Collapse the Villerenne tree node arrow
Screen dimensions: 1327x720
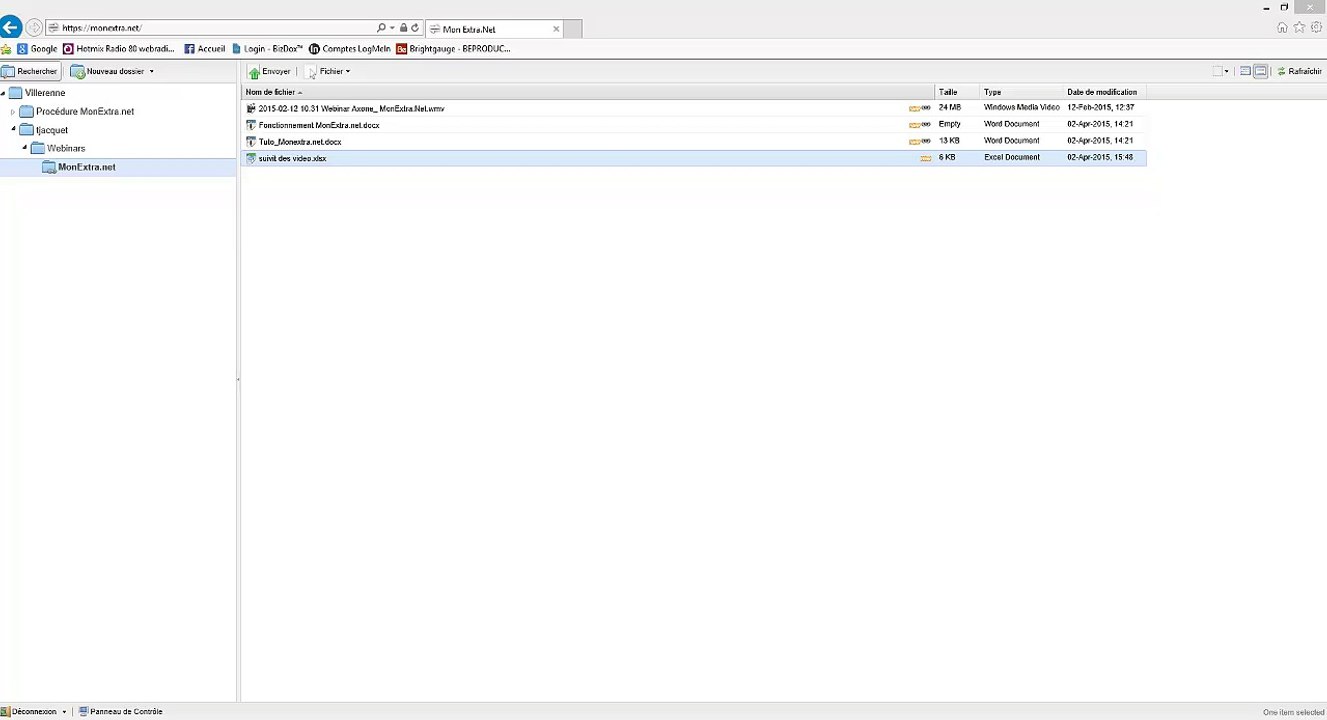click(x=3, y=93)
